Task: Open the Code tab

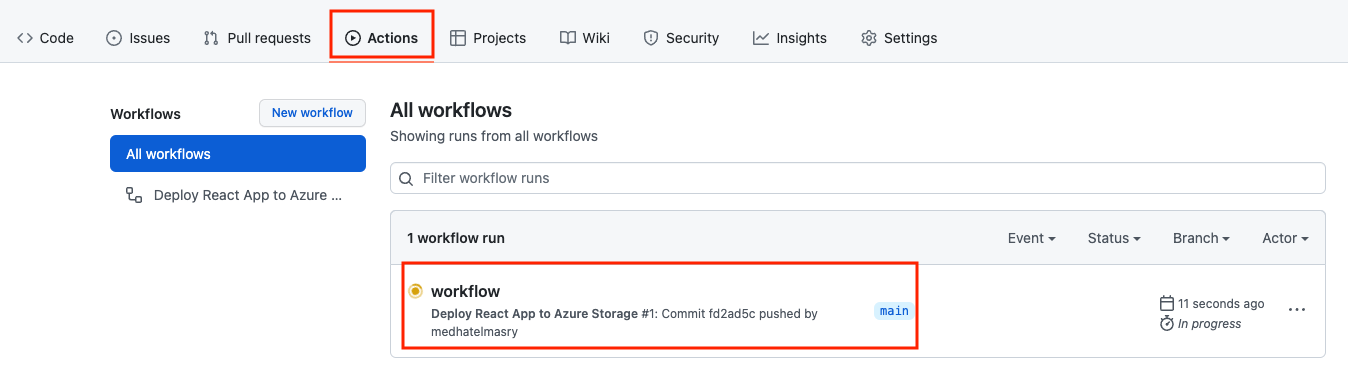Action: click(x=45, y=38)
